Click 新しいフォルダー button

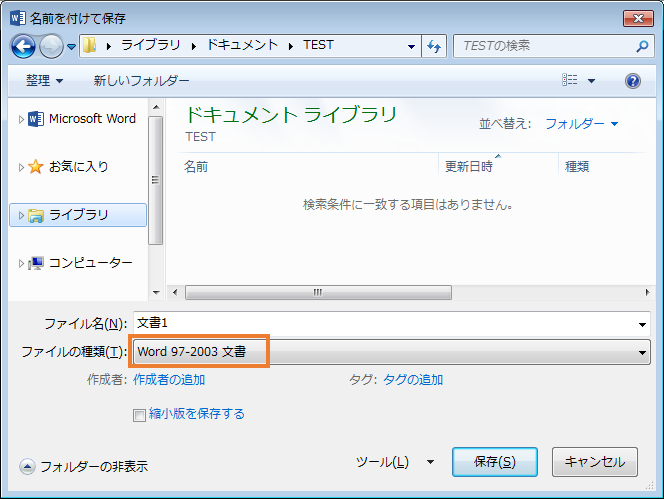pyautogui.click(x=141, y=80)
